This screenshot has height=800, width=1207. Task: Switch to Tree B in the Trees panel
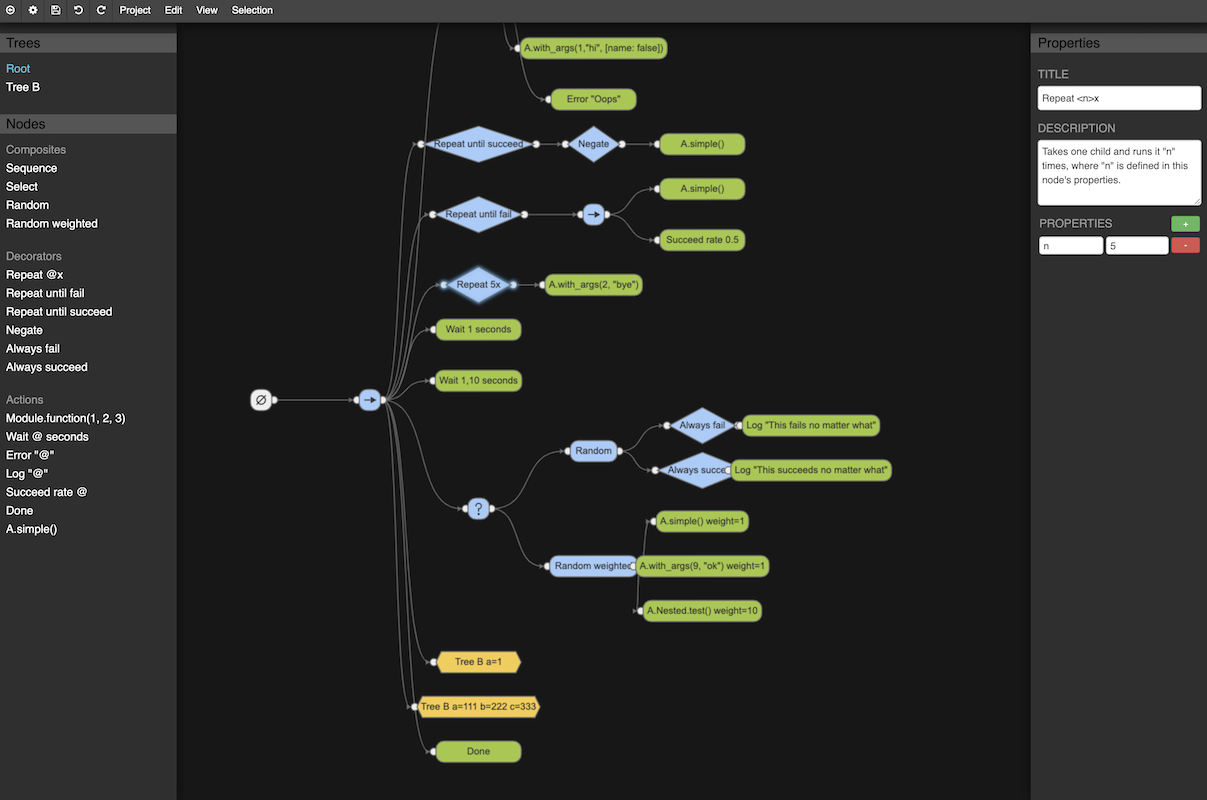(x=22, y=87)
